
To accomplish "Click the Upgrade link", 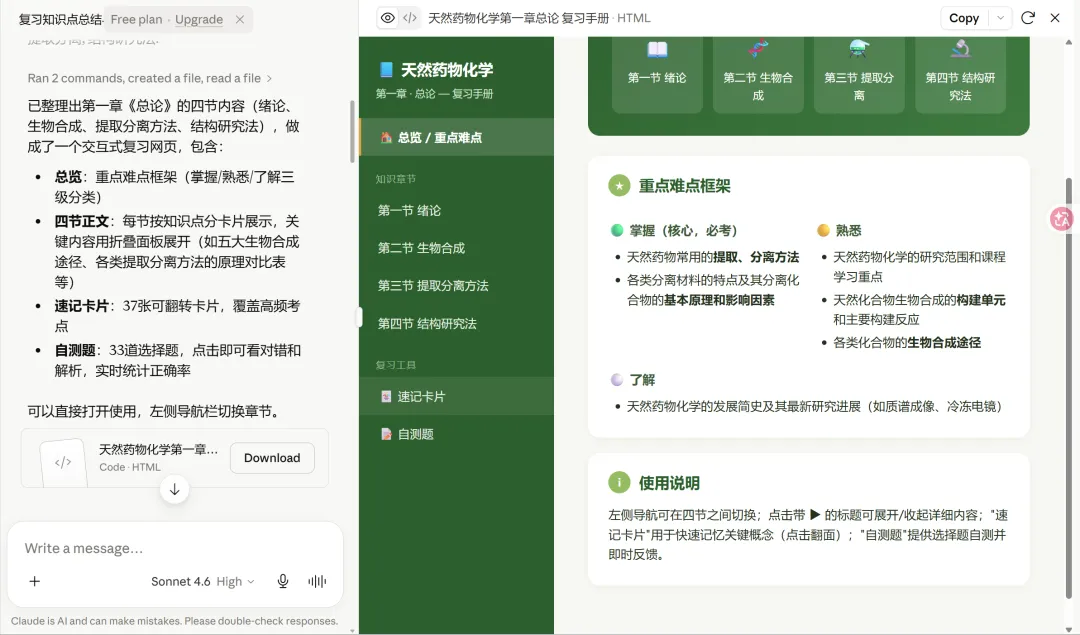I will click(198, 19).
